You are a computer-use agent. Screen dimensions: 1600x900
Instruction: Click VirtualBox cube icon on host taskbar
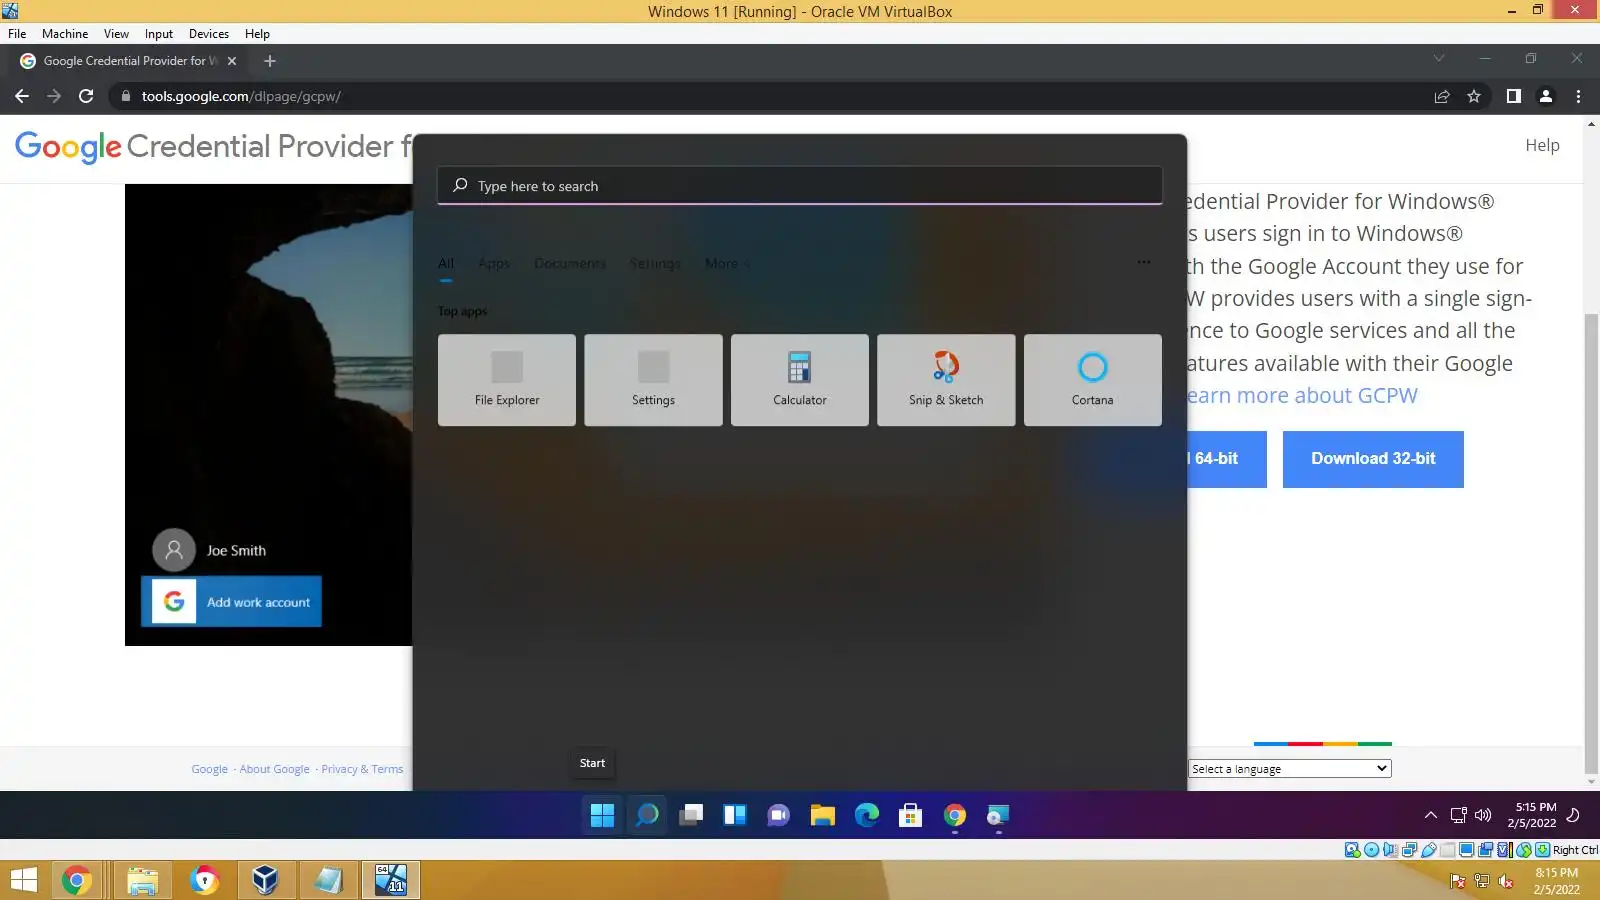tap(265, 881)
